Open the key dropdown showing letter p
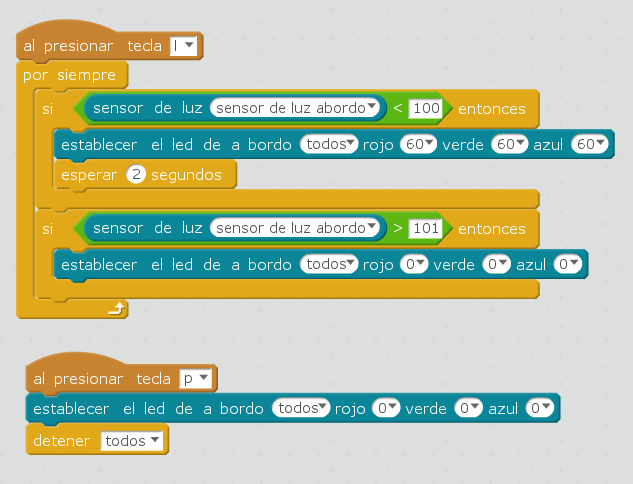This screenshot has height=484, width=633. tap(195, 378)
